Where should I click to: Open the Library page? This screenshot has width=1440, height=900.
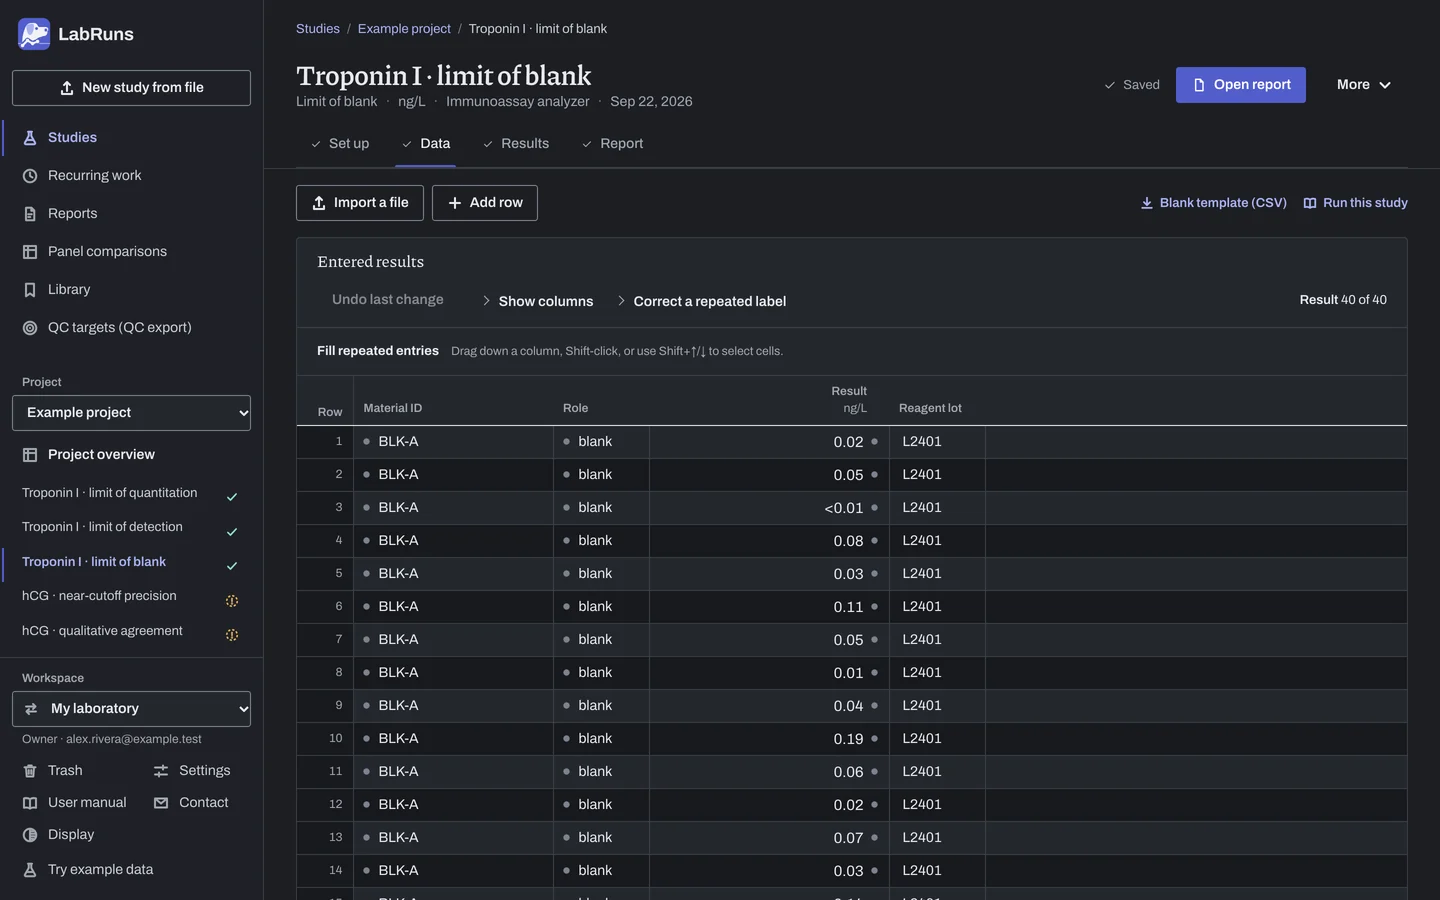(x=131, y=290)
